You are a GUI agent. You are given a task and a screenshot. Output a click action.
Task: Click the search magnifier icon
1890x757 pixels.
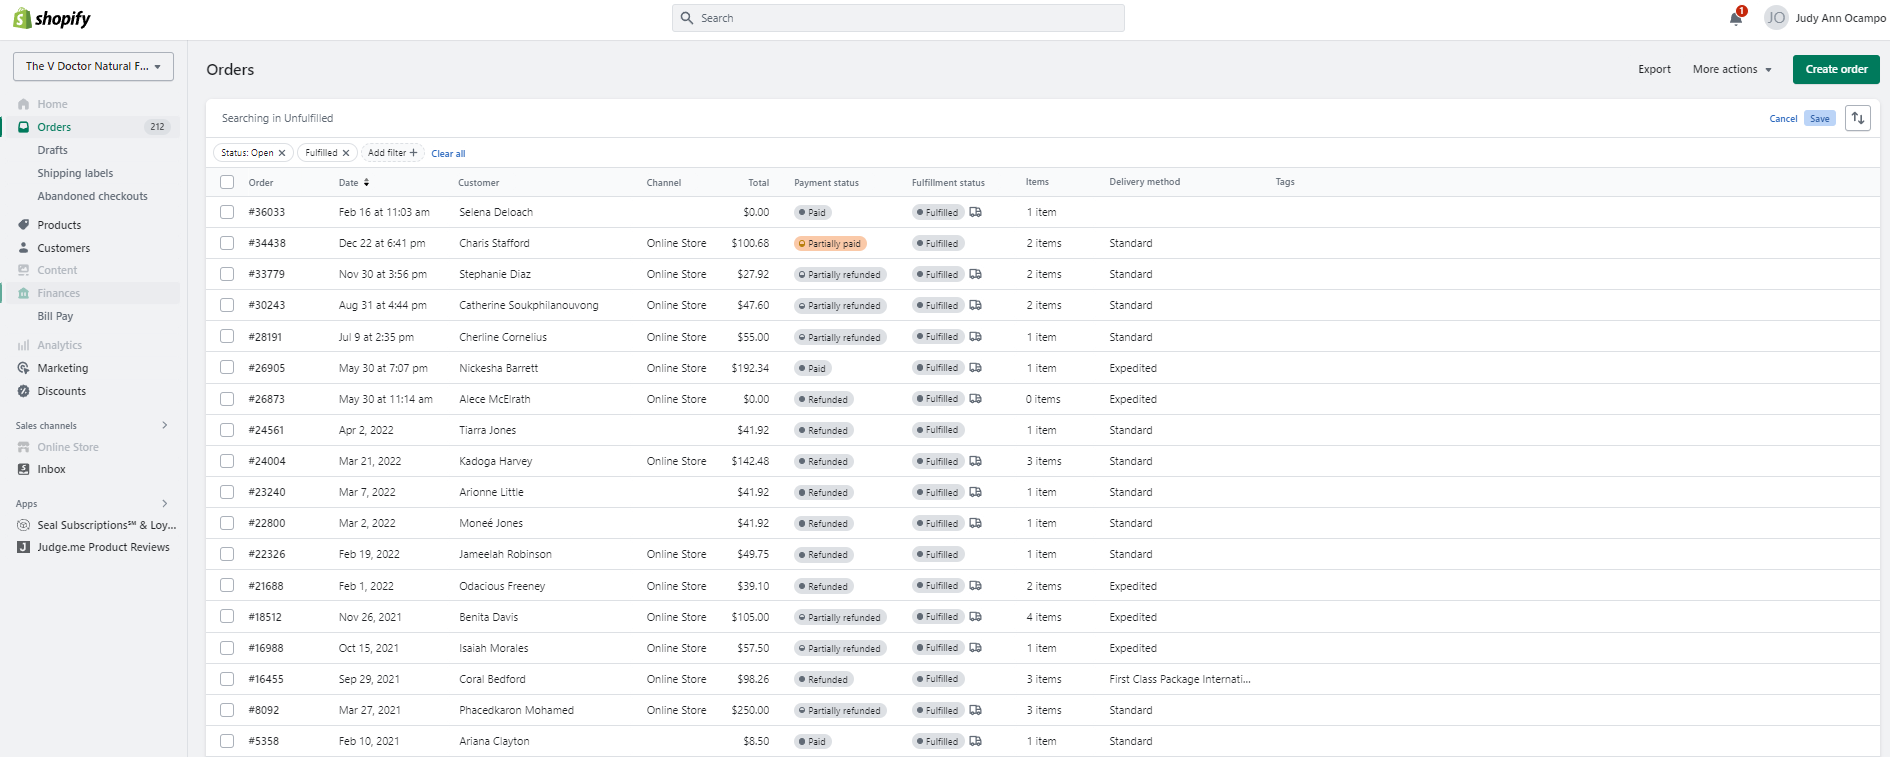(x=687, y=18)
